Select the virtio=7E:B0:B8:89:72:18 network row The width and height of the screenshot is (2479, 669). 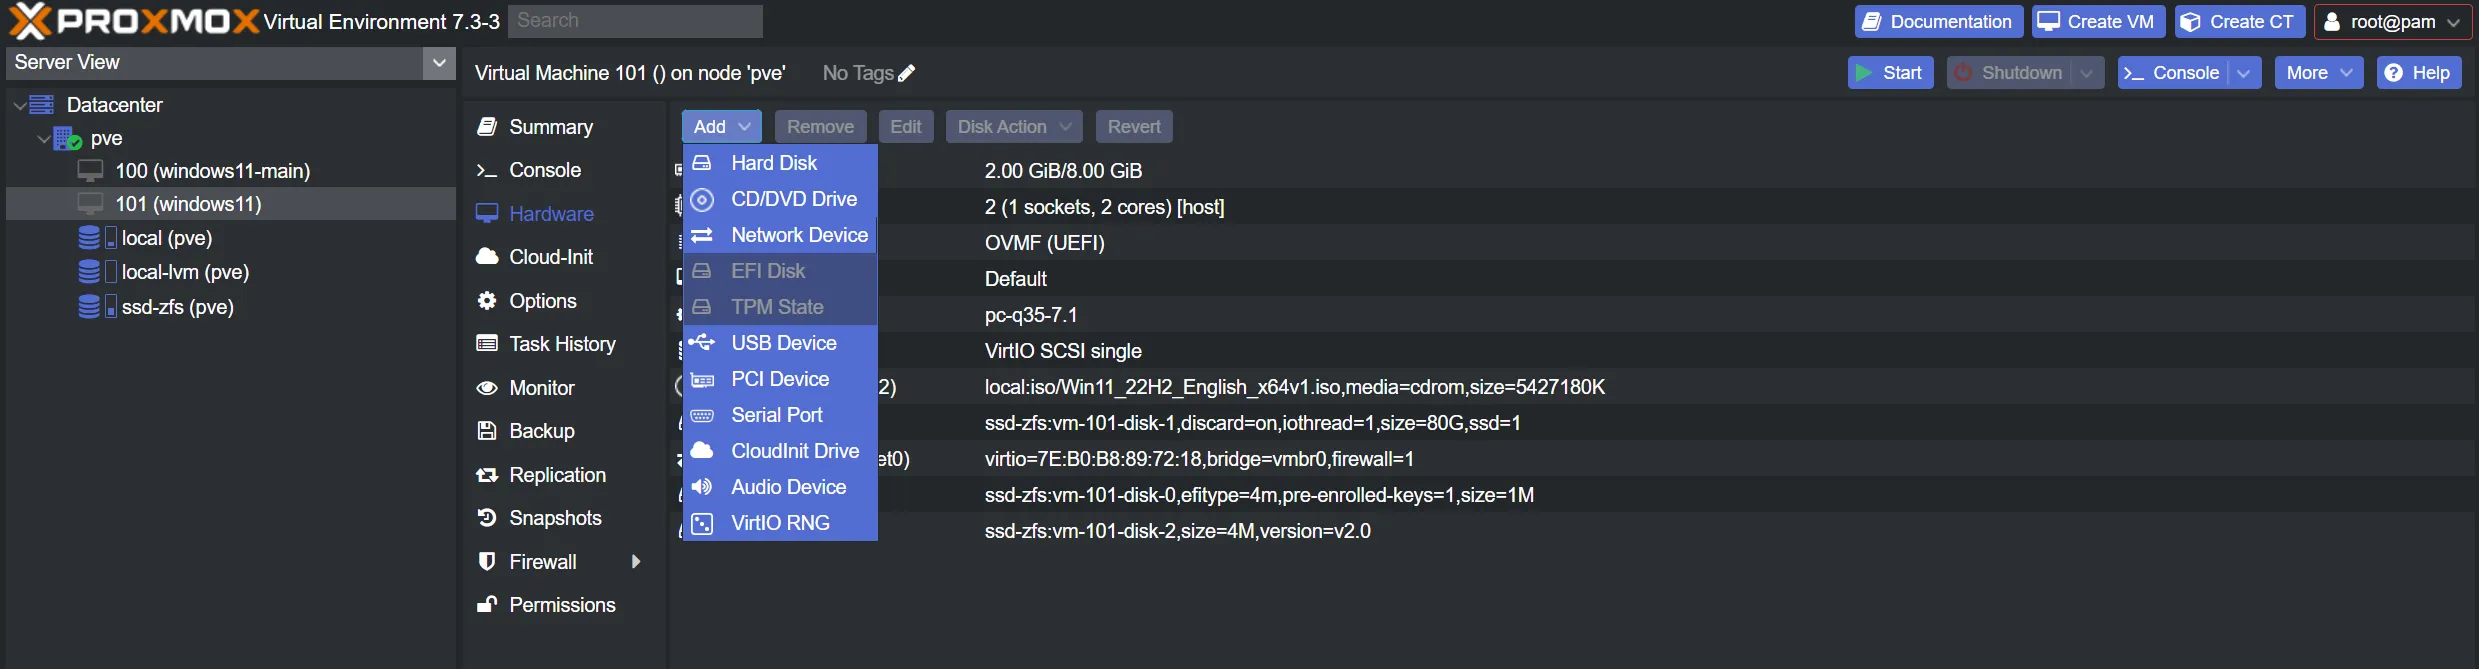[1572, 459]
